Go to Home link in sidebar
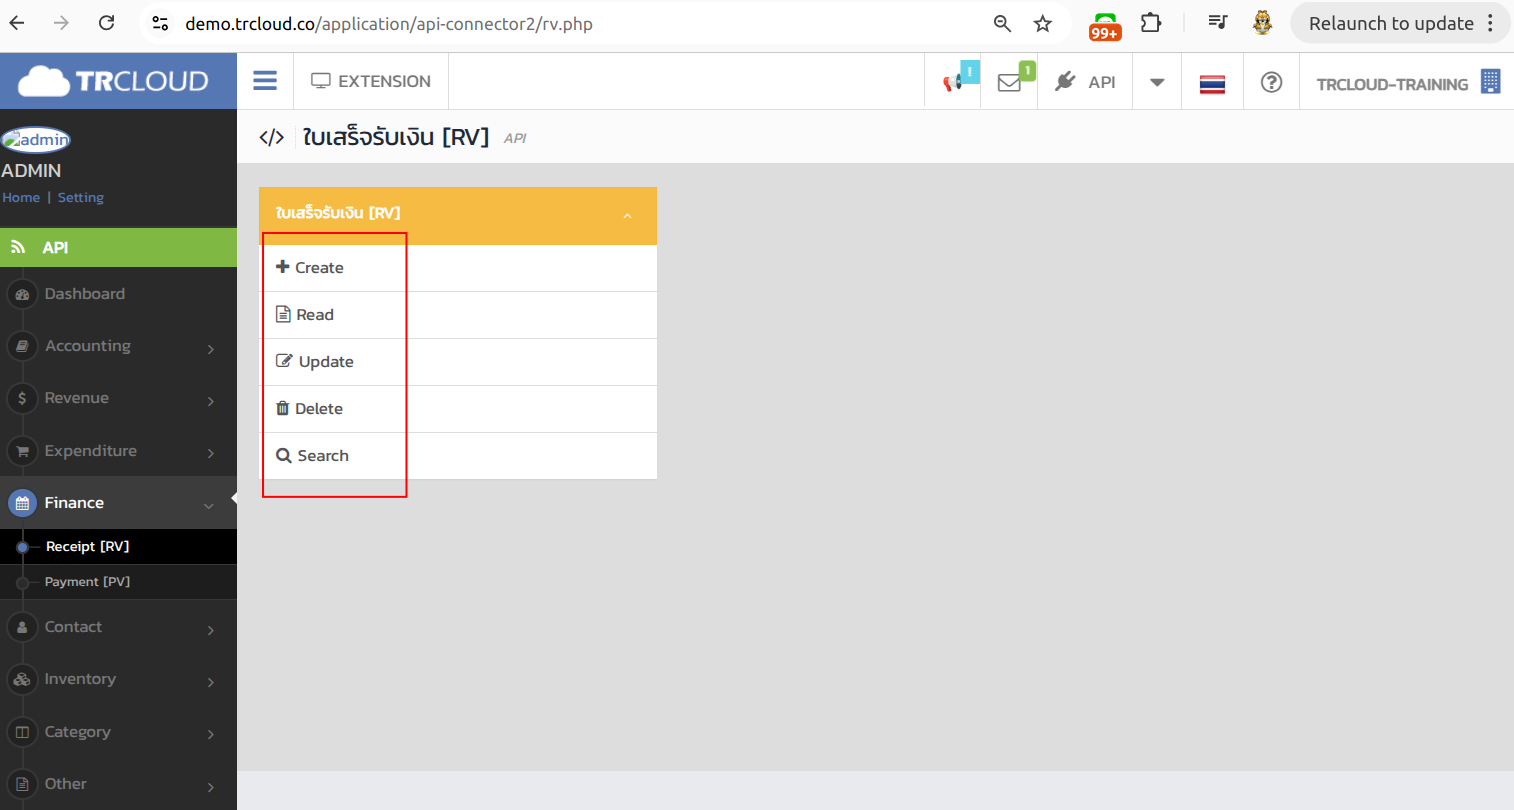Viewport: 1514px width, 810px height. [21, 197]
